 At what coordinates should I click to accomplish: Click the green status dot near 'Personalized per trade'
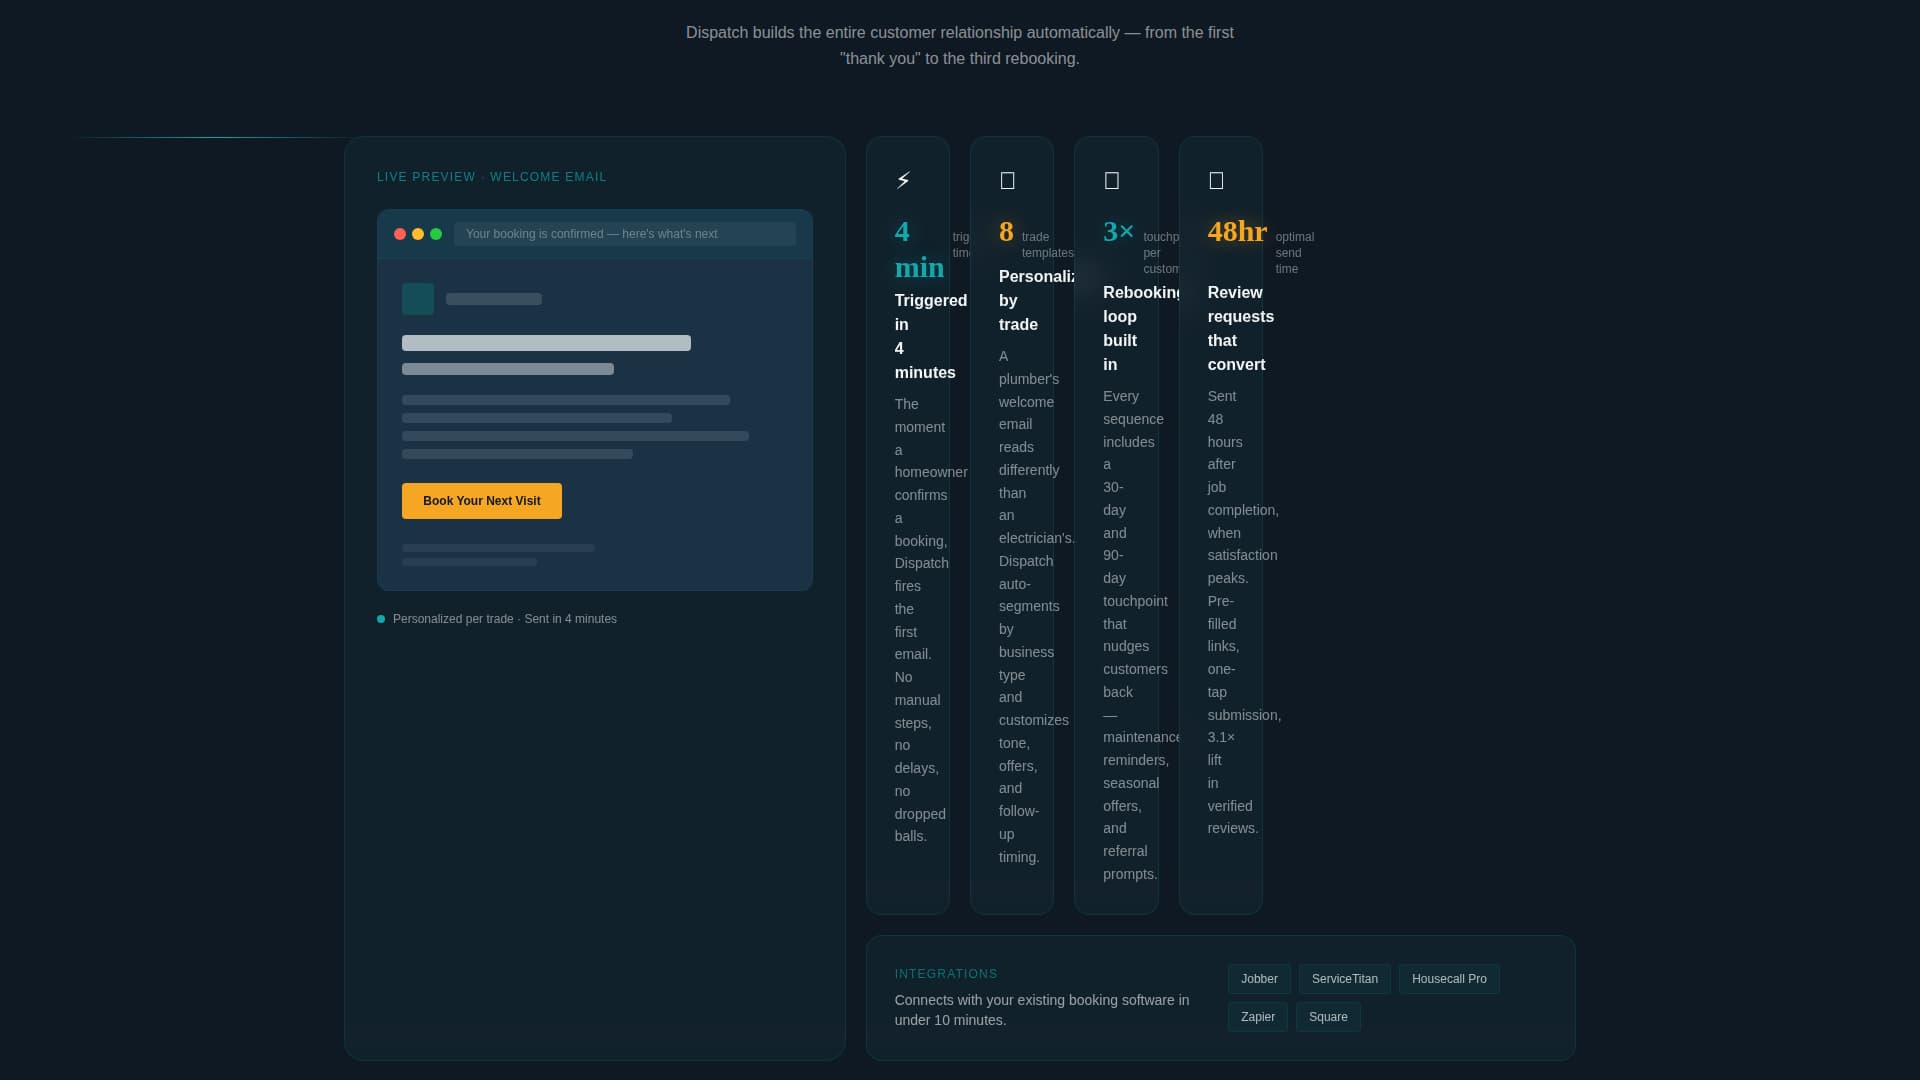coord(381,619)
